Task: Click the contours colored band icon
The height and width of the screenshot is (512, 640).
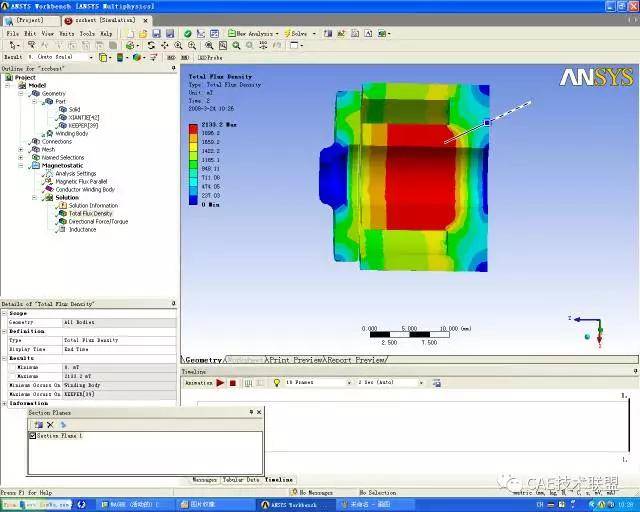Action: (x=120, y=58)
